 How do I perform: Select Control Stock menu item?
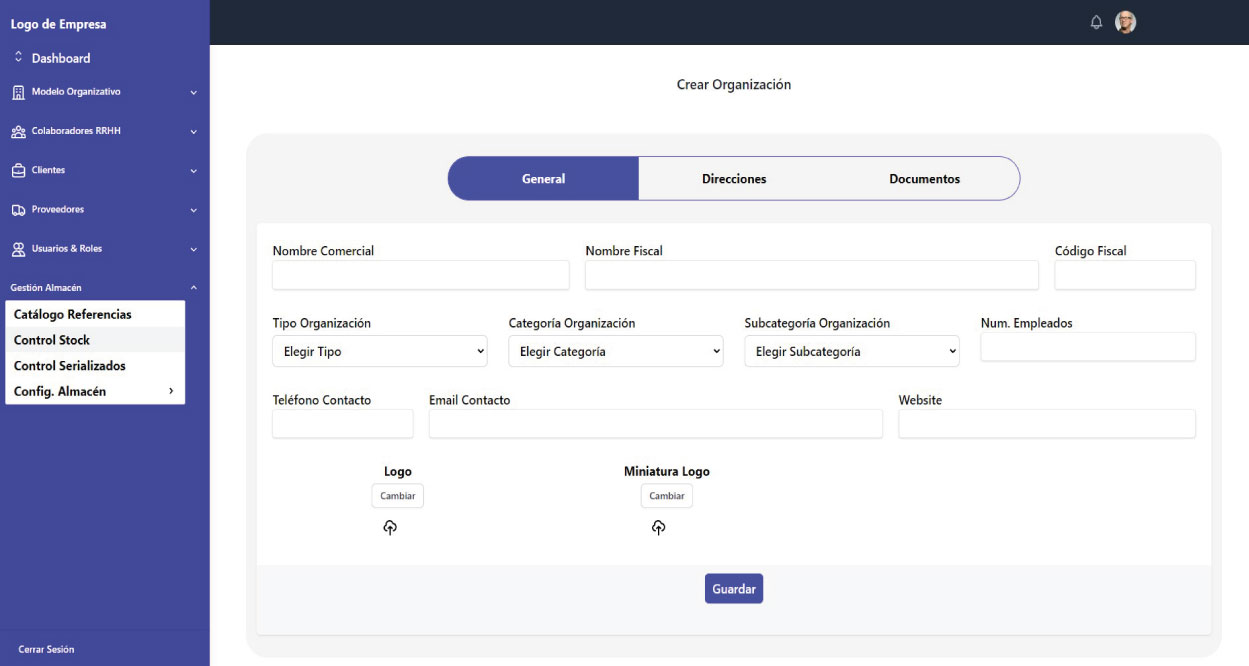tap(52, 340)
